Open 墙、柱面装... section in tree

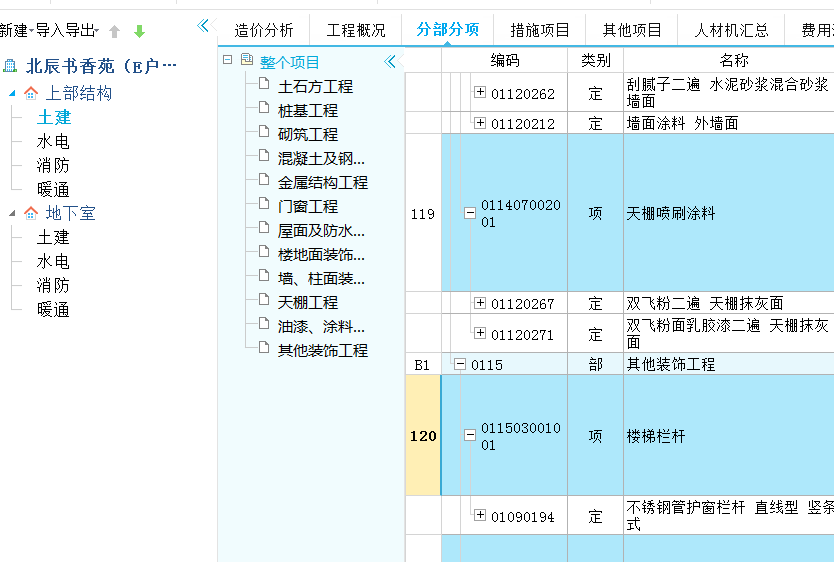(x=321, y=279)
